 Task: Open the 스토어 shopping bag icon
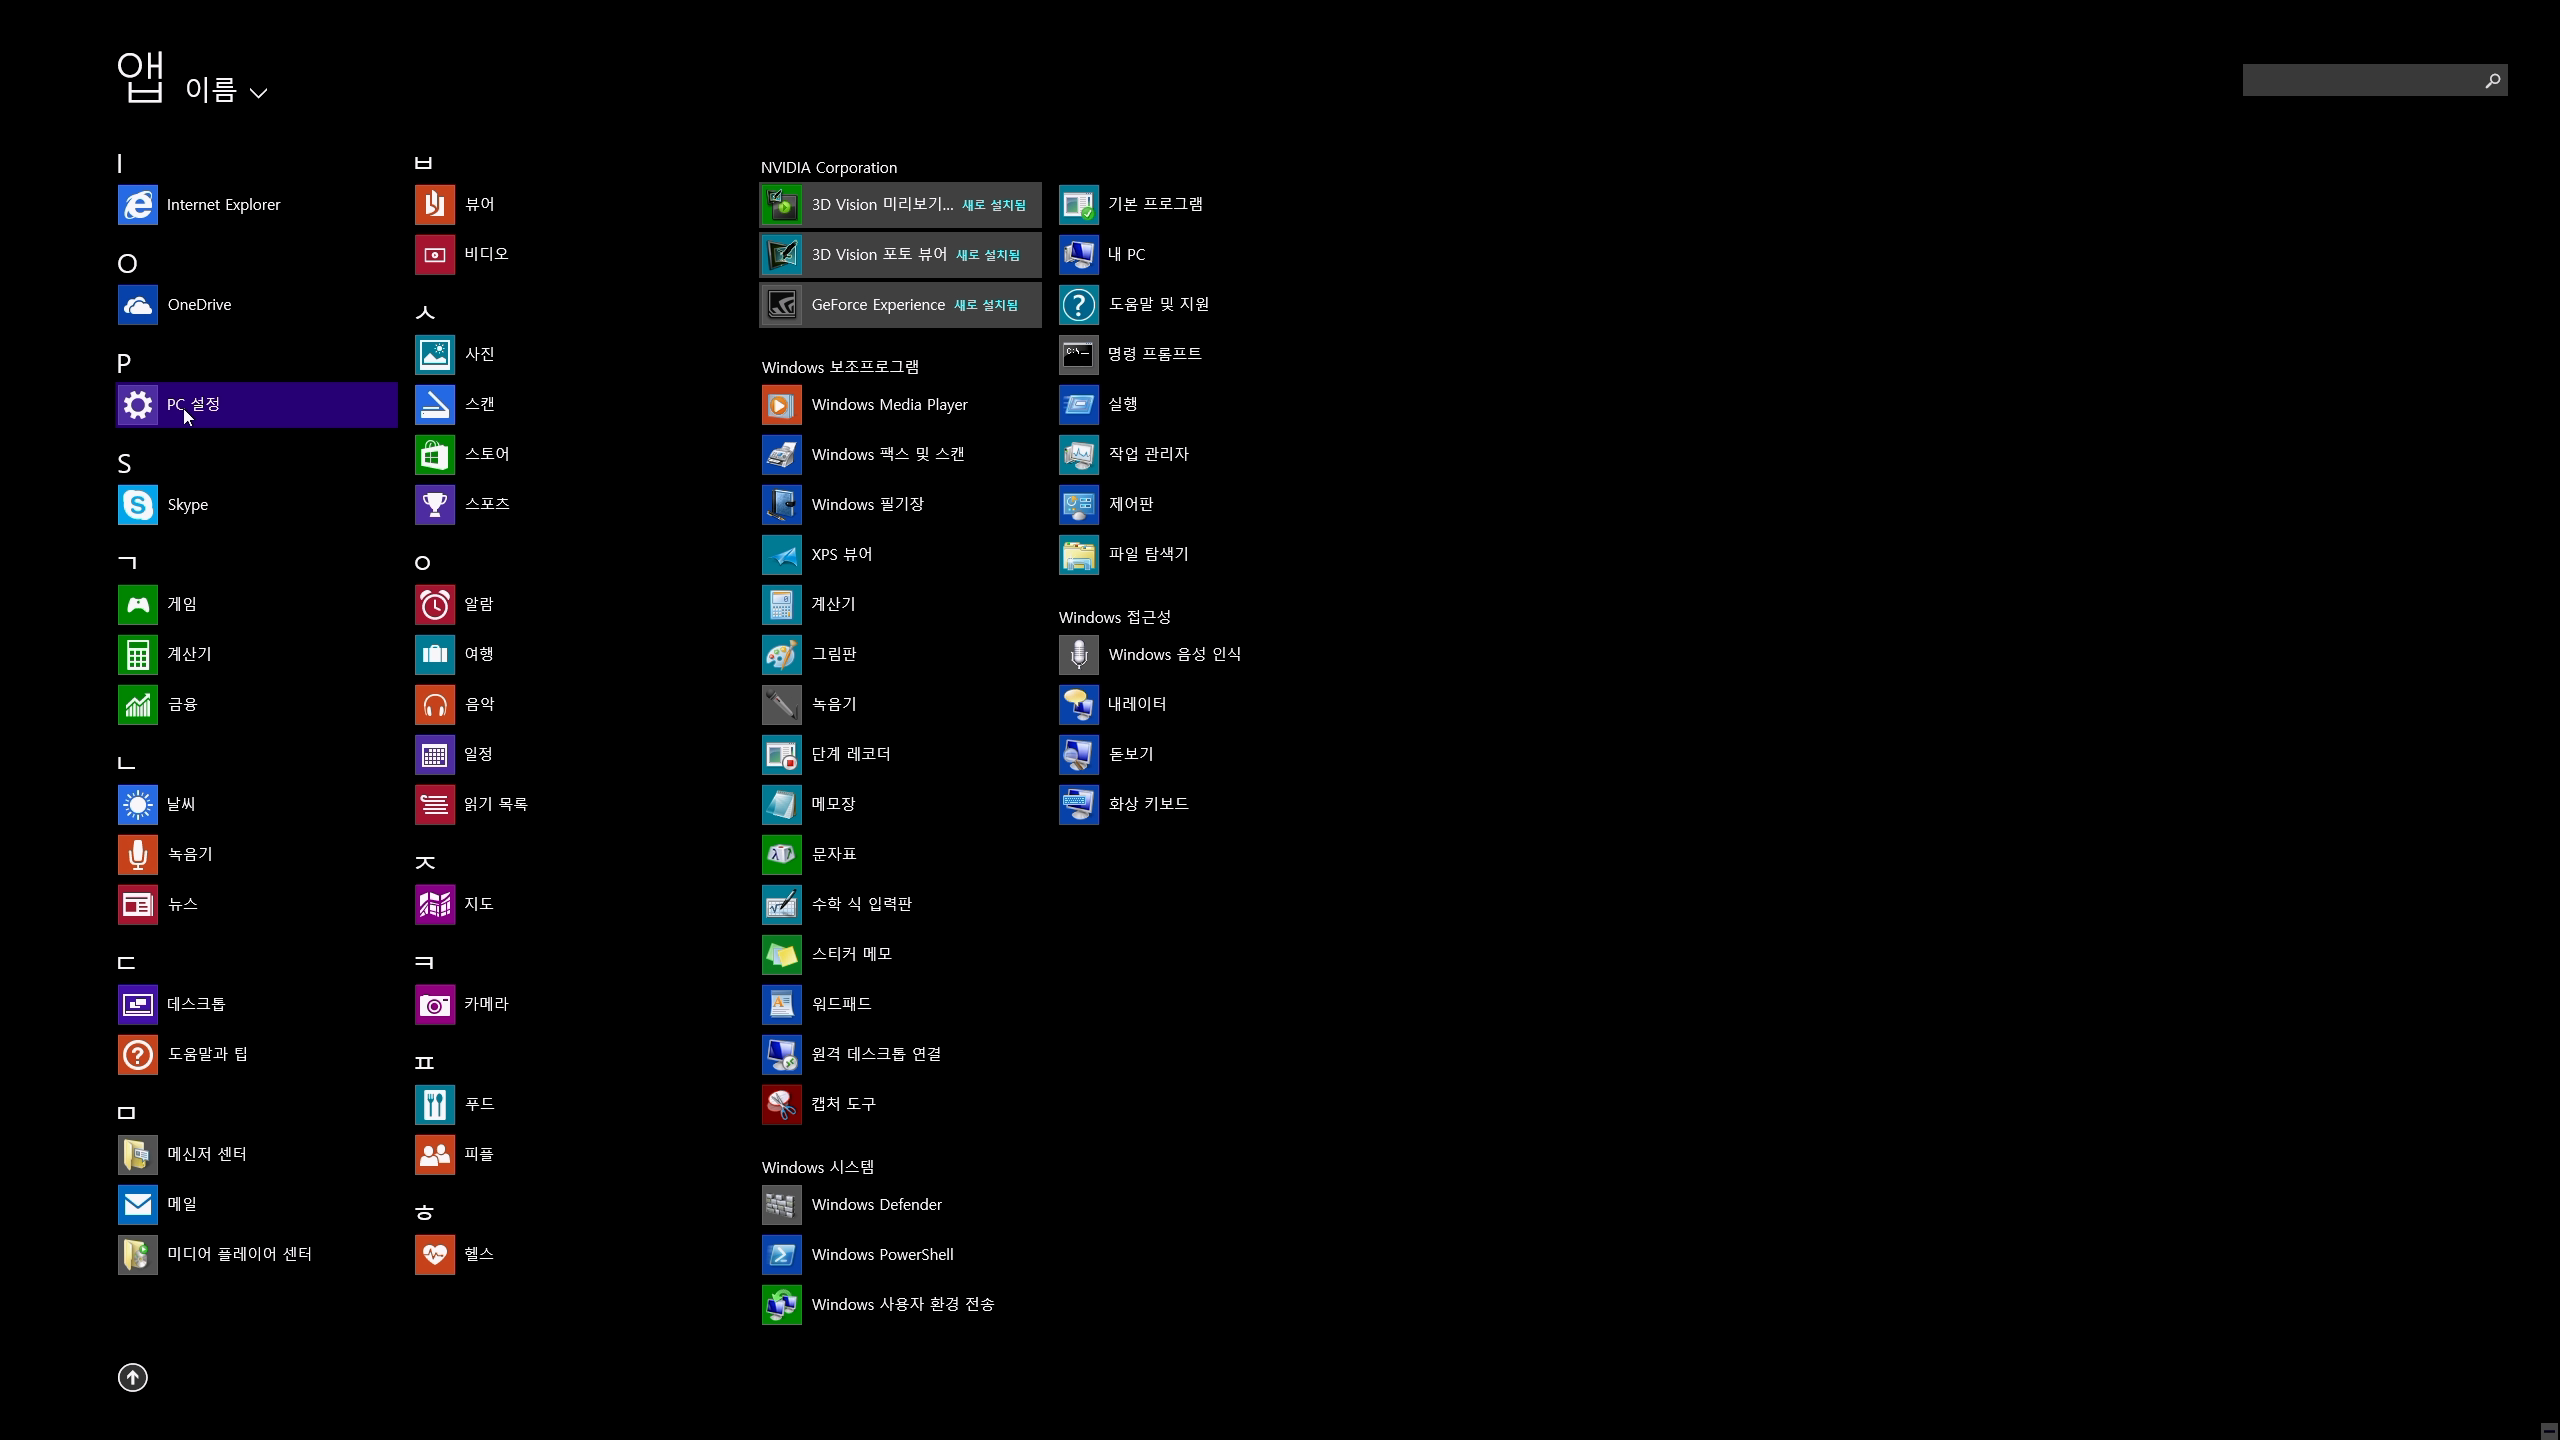(x=435, y=455)
